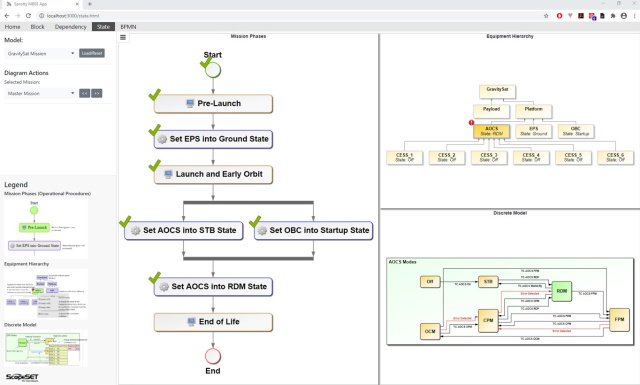Click the green RDM state in AOCS Modes

click(x=562, y=291)
